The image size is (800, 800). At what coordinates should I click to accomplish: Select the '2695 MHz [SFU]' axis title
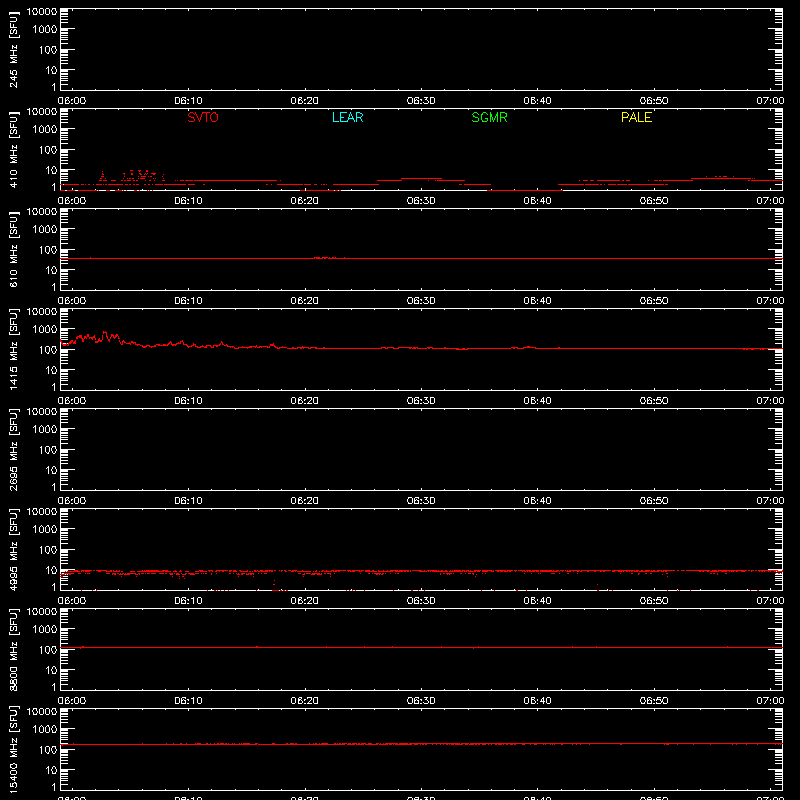(x=13, y=450)
